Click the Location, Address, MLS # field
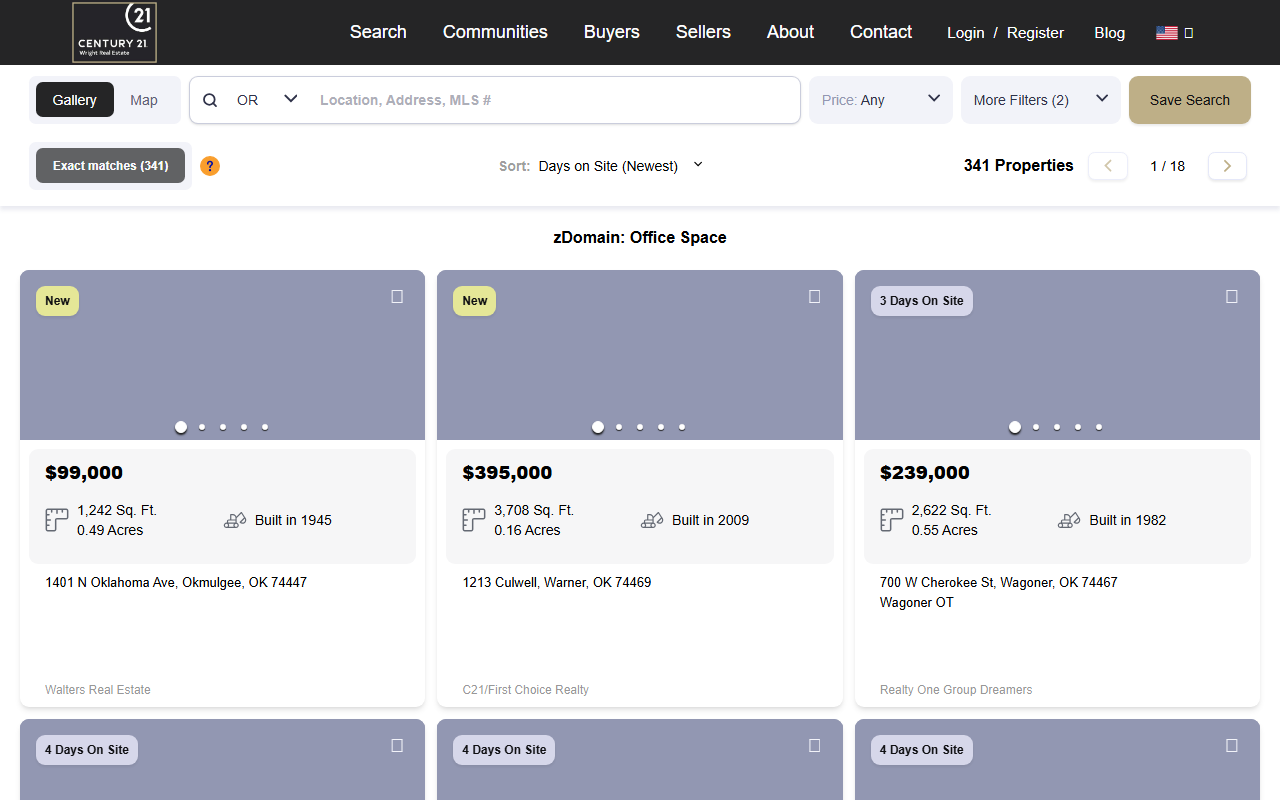Viewport: 1280px width, 800px height. point(555,100)
